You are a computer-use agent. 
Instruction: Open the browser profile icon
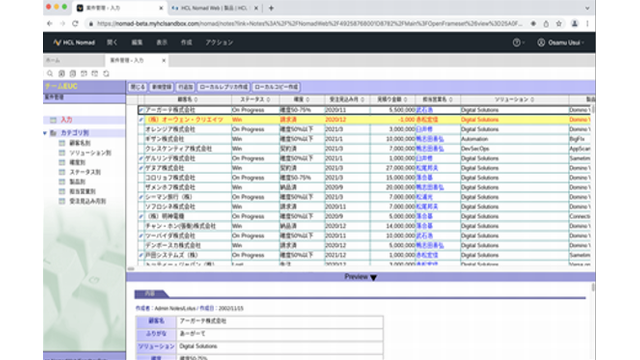tap(574, 24)
